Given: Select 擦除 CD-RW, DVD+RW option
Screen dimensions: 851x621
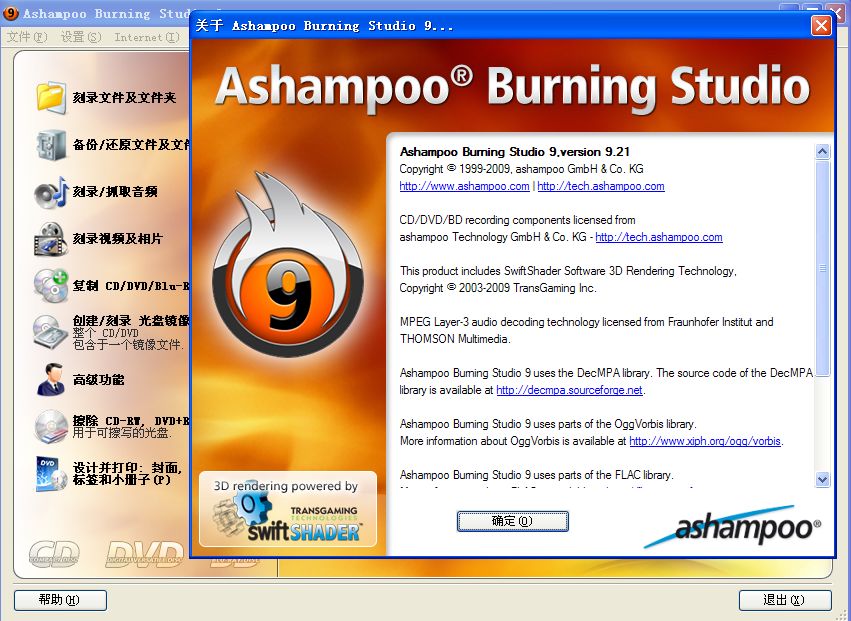Looking at the screenshot, I should [x=131, y=421].
